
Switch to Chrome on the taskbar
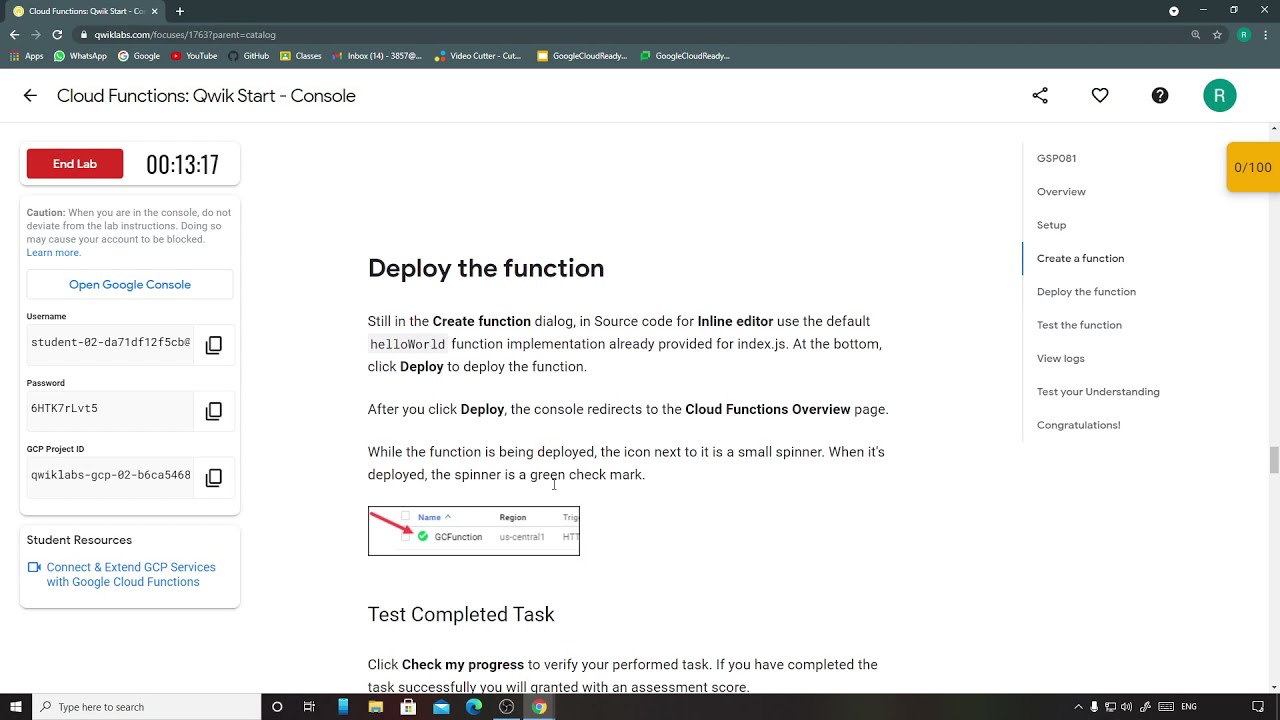539,707
